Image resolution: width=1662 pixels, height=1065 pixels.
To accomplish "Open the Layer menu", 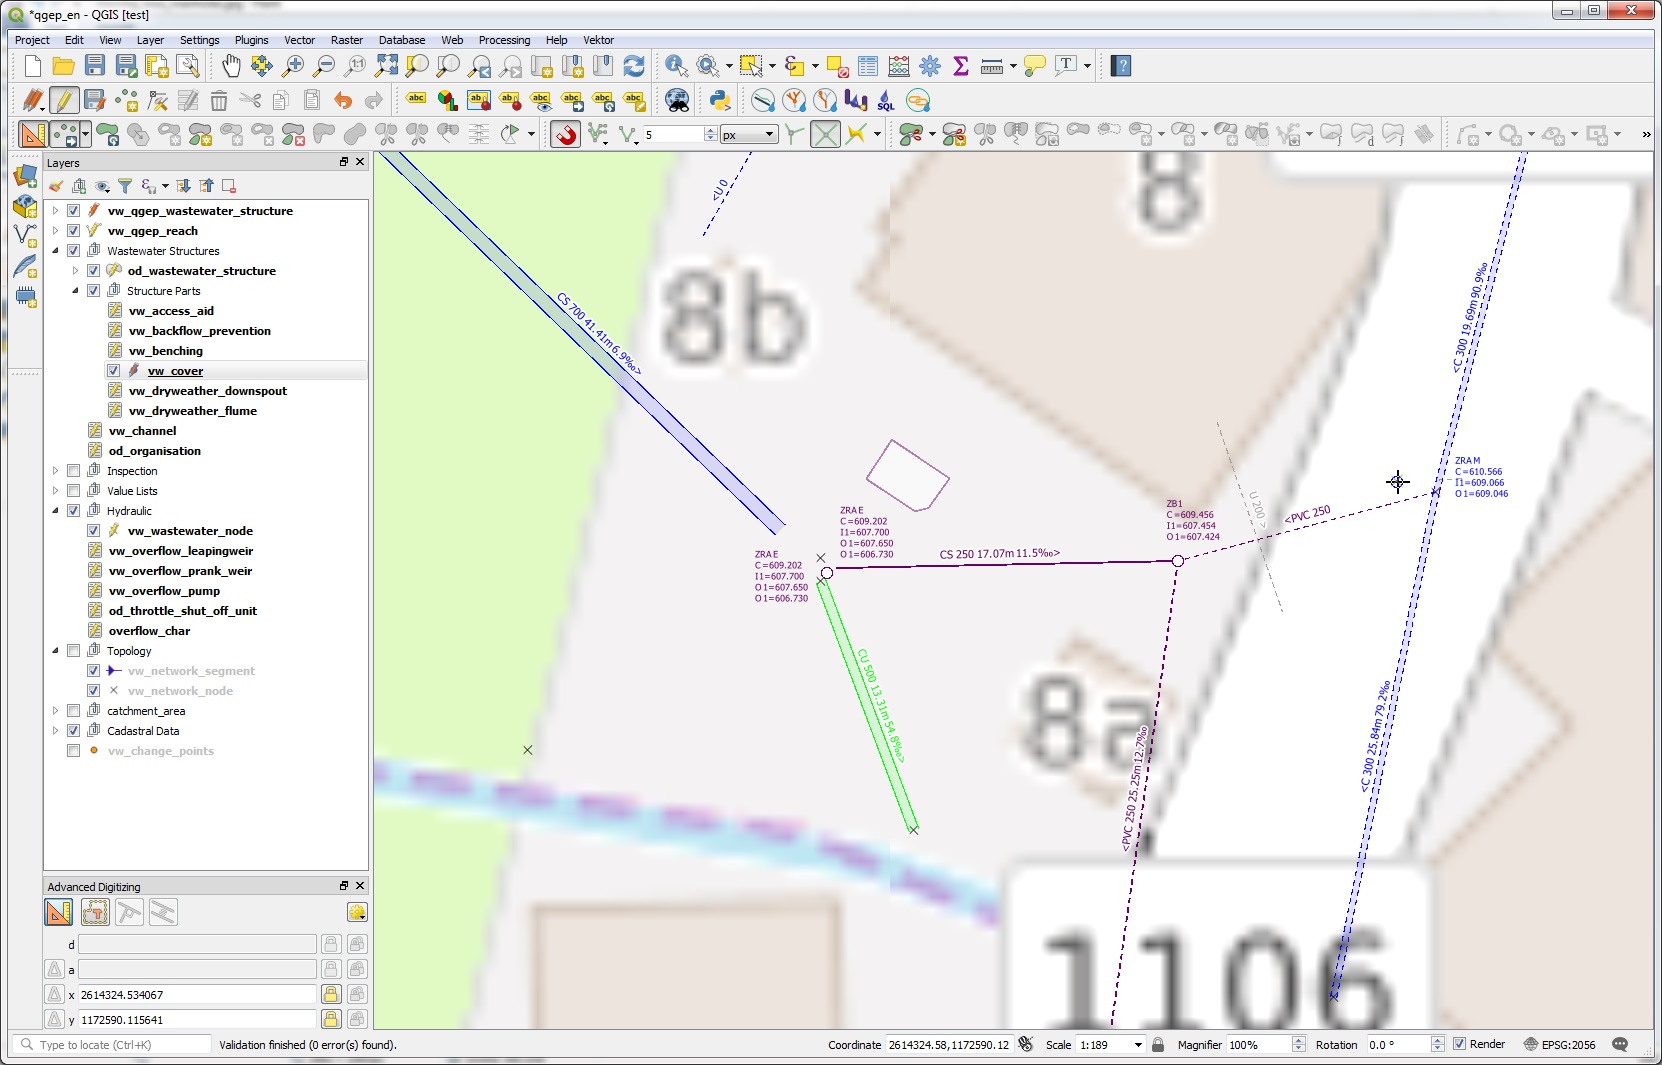I will click(x=150, y=40).
